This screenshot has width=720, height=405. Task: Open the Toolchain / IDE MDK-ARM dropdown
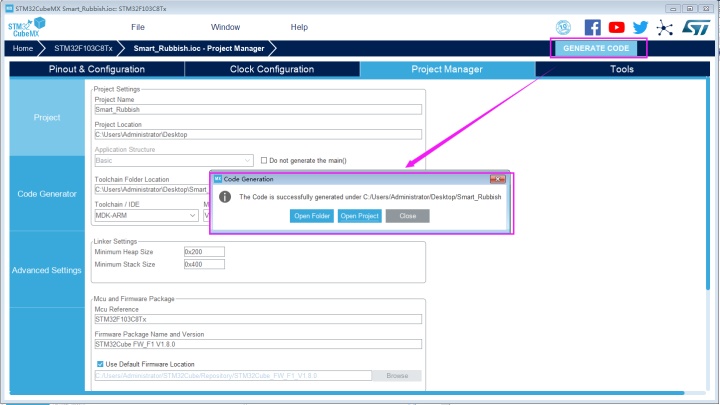point(146,215)
